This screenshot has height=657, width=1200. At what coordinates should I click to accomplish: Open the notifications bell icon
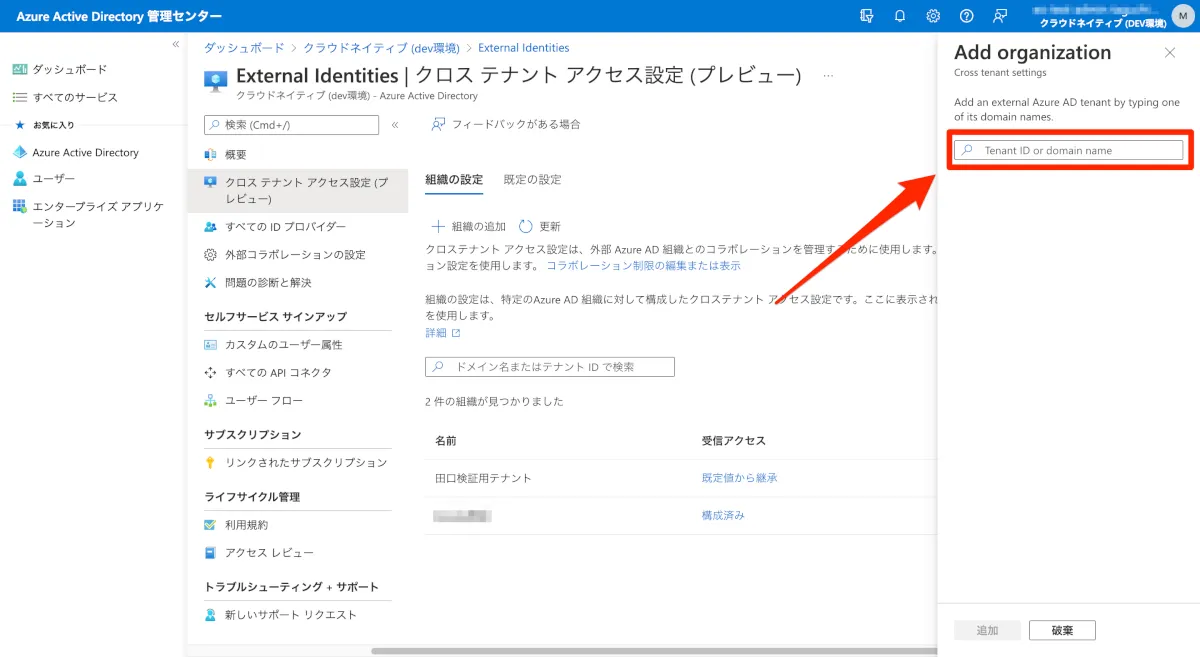(900, 16)
